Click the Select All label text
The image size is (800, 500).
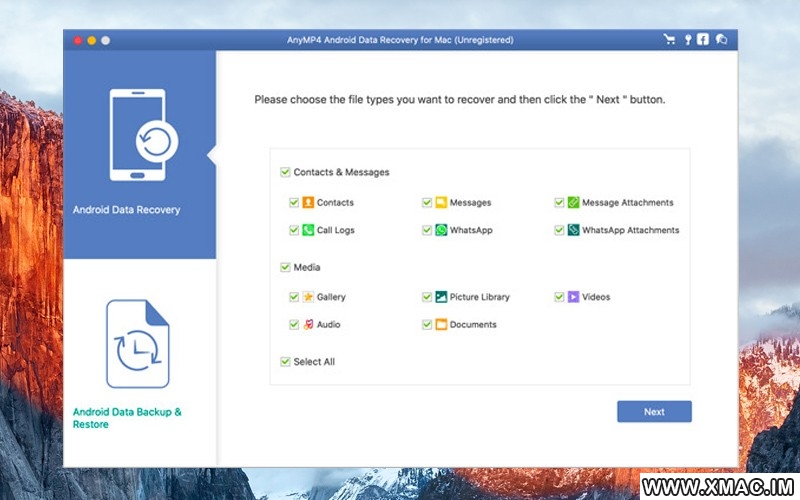314,362
